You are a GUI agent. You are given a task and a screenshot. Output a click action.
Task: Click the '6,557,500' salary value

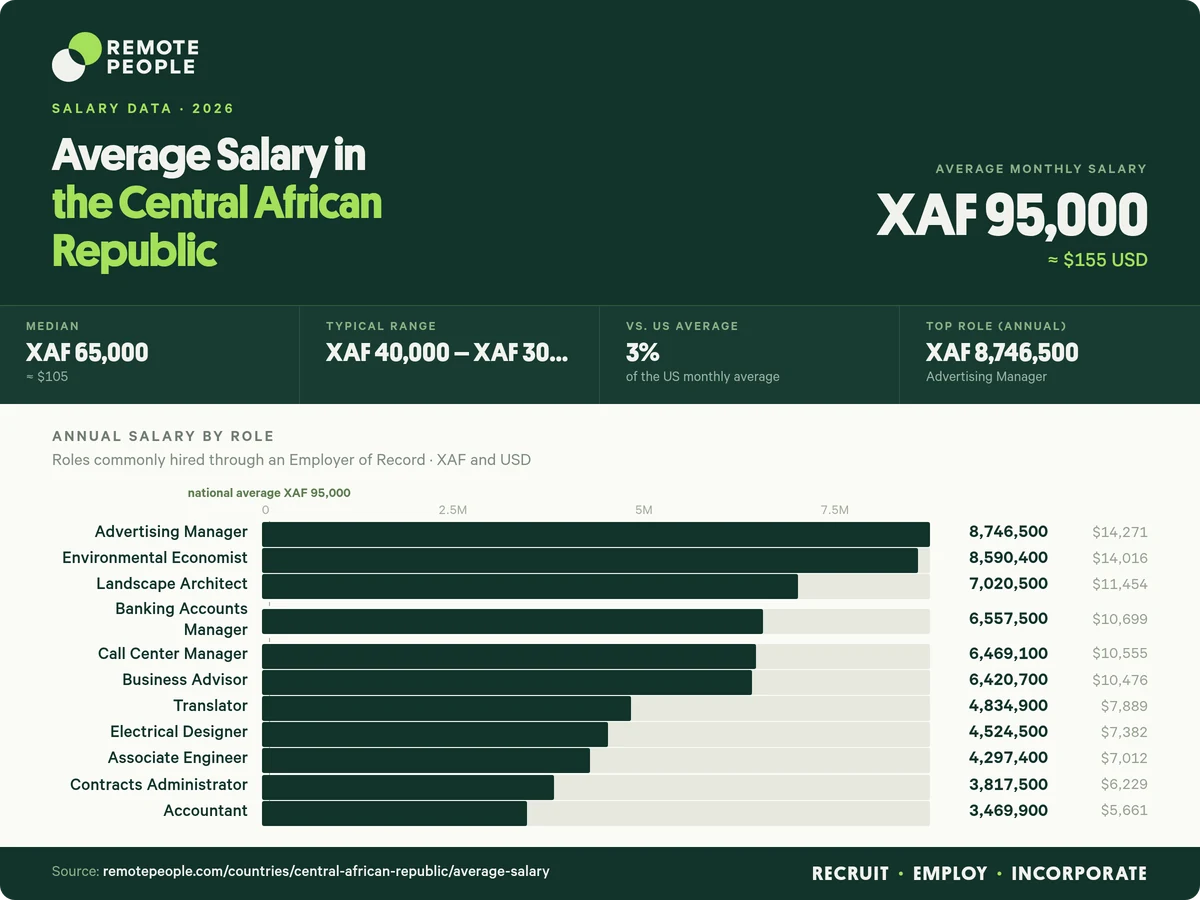pyautogui.click(x=1008, y=619)
